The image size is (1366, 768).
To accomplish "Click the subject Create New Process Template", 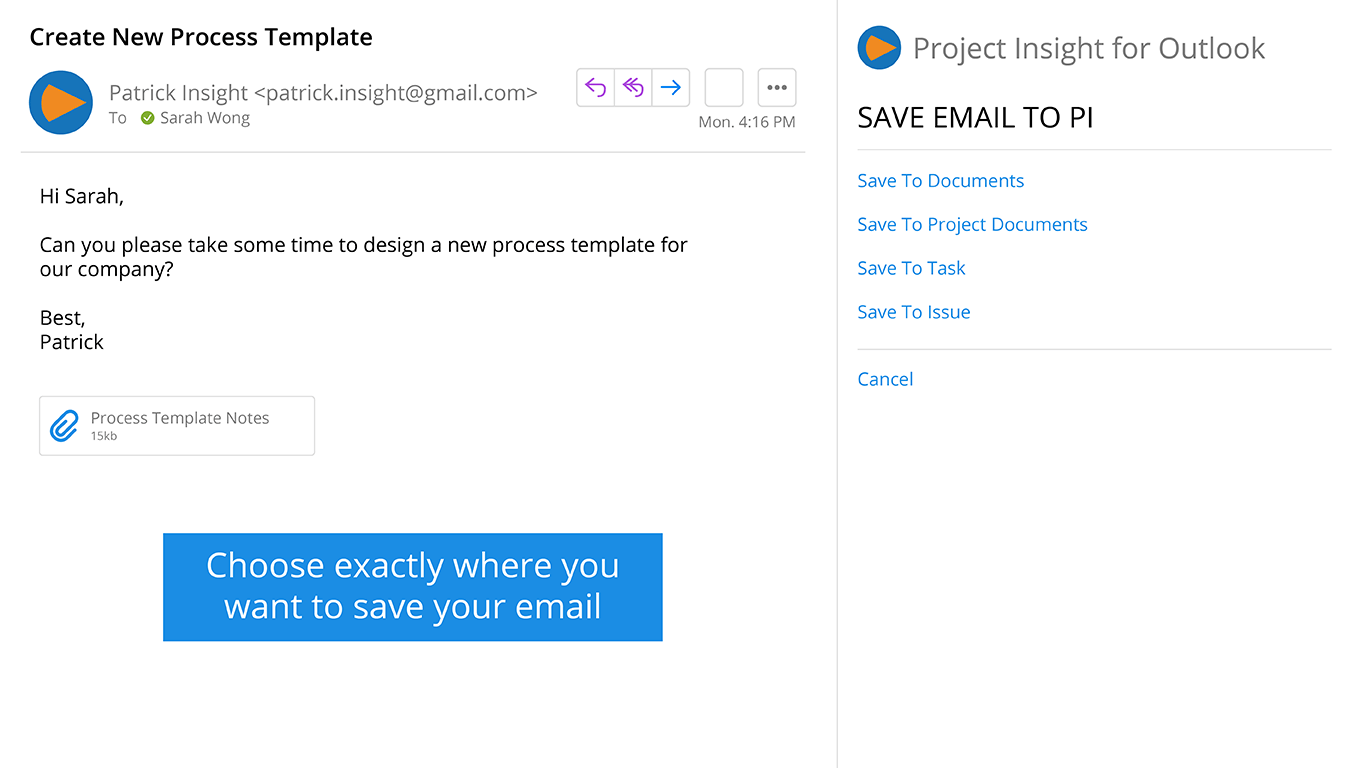I will coord(201,38).
